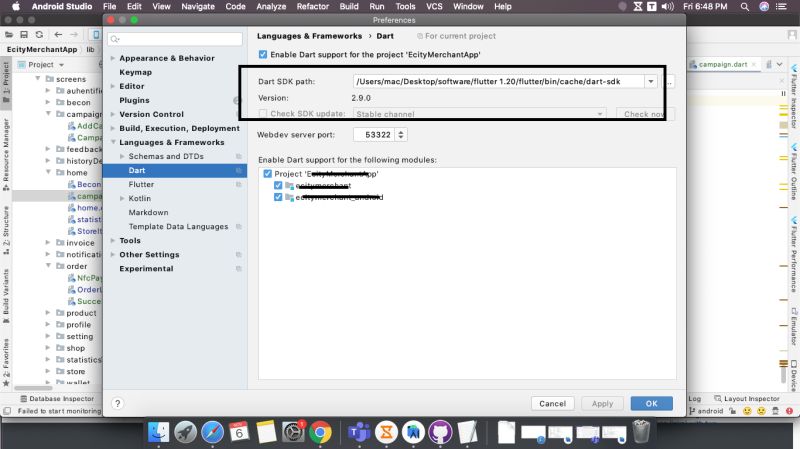The height and width of the screenshot is (449, 800).
Task: Toggle Enable Dart support checkbox
Action: tap(263, 54)
